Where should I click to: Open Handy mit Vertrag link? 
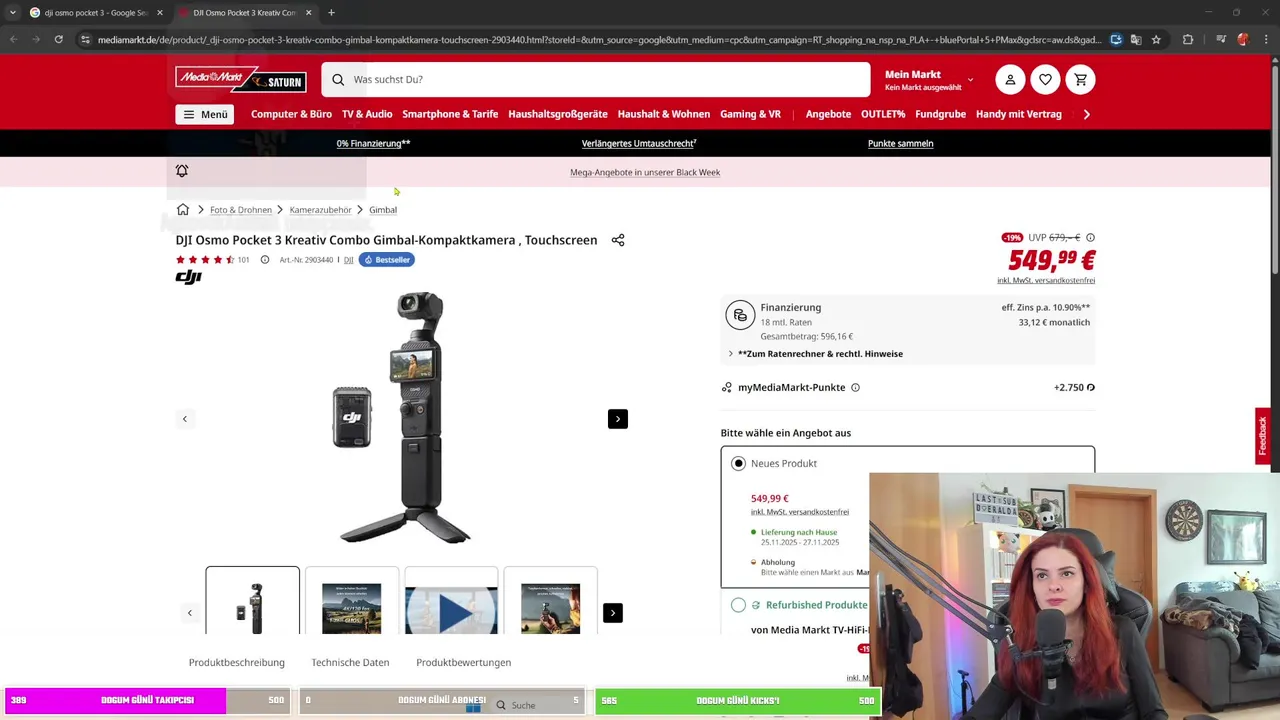coord(1019,114)
